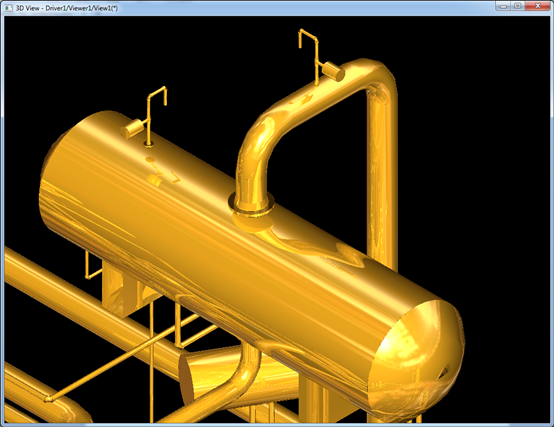Image resolution: width=554 pixels, height=427 pixels.
Task: Close the 3D View window
Action: tap(538, 6)
